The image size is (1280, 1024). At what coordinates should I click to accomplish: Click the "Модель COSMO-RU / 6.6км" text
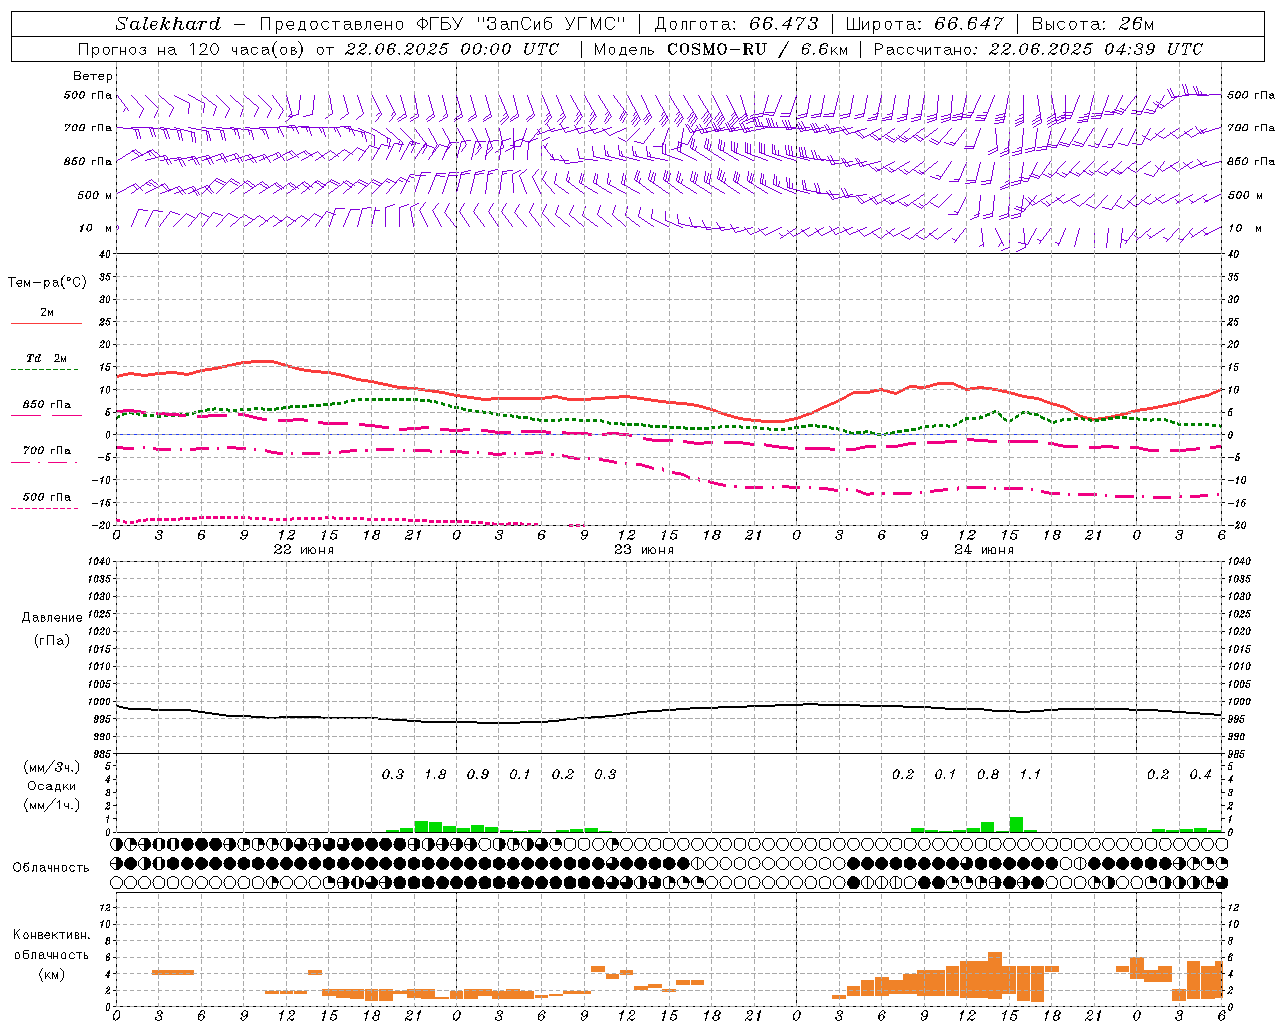[x=720, y=49]
